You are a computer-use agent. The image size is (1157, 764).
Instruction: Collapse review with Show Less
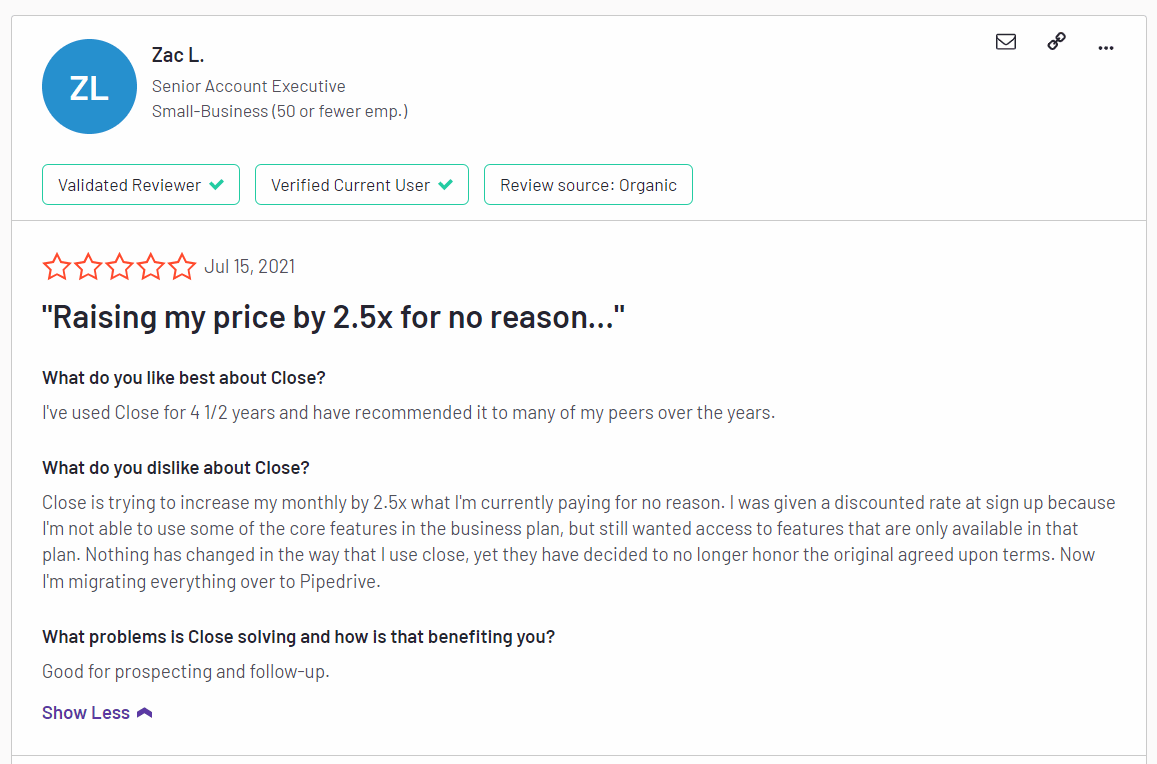click(x=86, y=713)
